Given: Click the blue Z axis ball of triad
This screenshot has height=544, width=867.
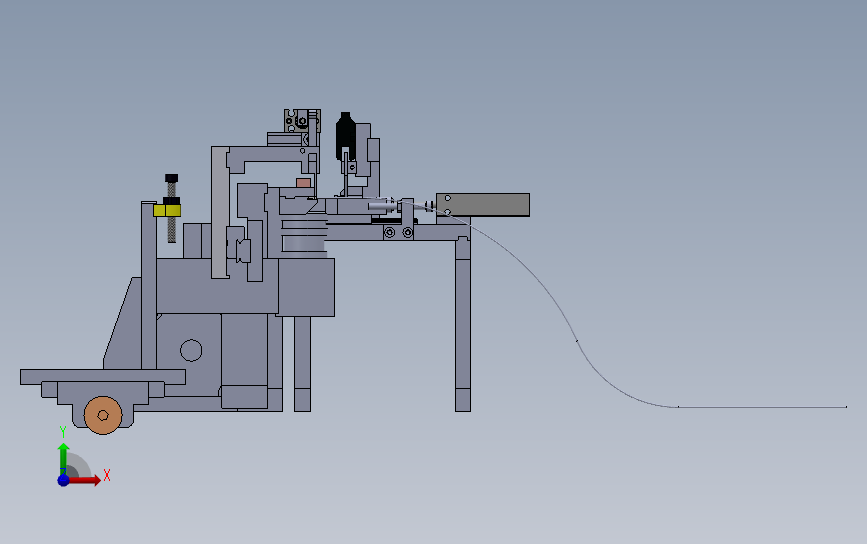Looking at the screenshot, I should 63,480.
